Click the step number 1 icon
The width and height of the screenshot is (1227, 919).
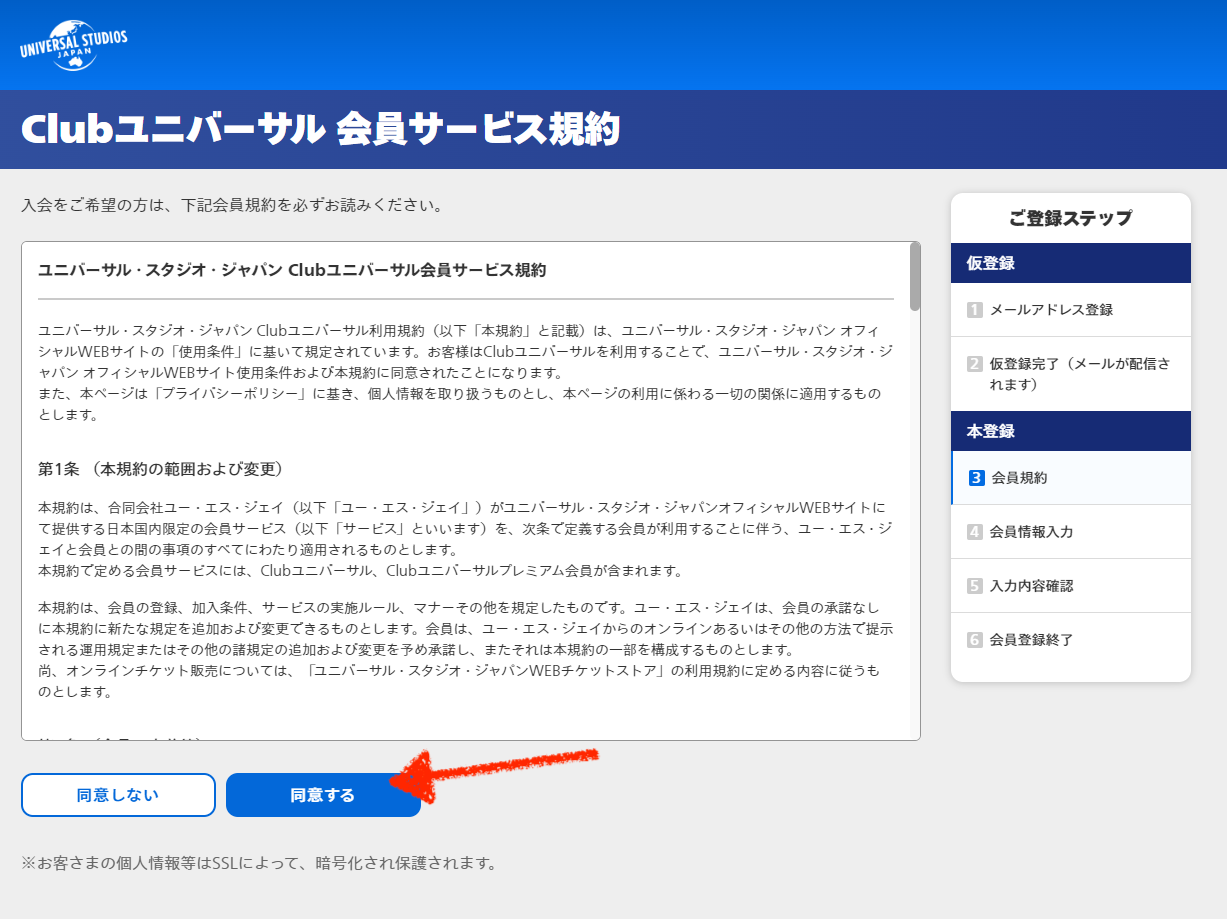(975, 310)
